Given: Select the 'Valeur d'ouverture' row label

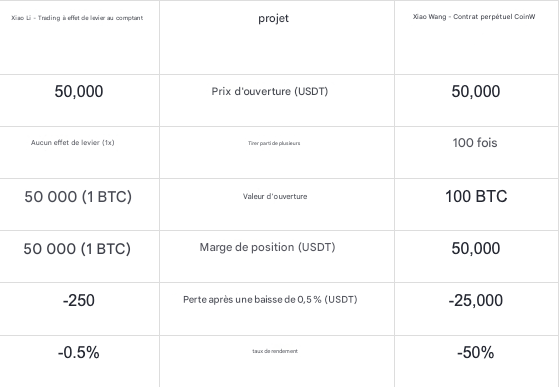Looking at the screenshot, I should pyautogui.click(x=275, y=196).
